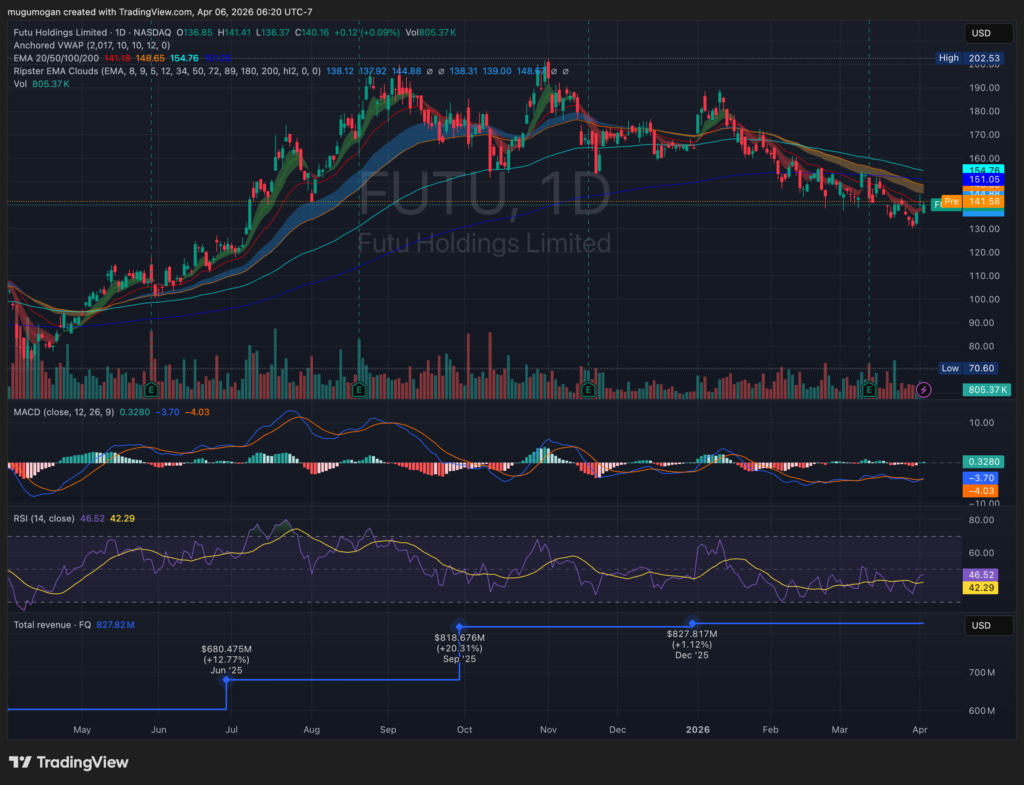The image size is (1024, 785).
Task: Click the Sep '25 revenue data point dot
Action: point(460,625)
